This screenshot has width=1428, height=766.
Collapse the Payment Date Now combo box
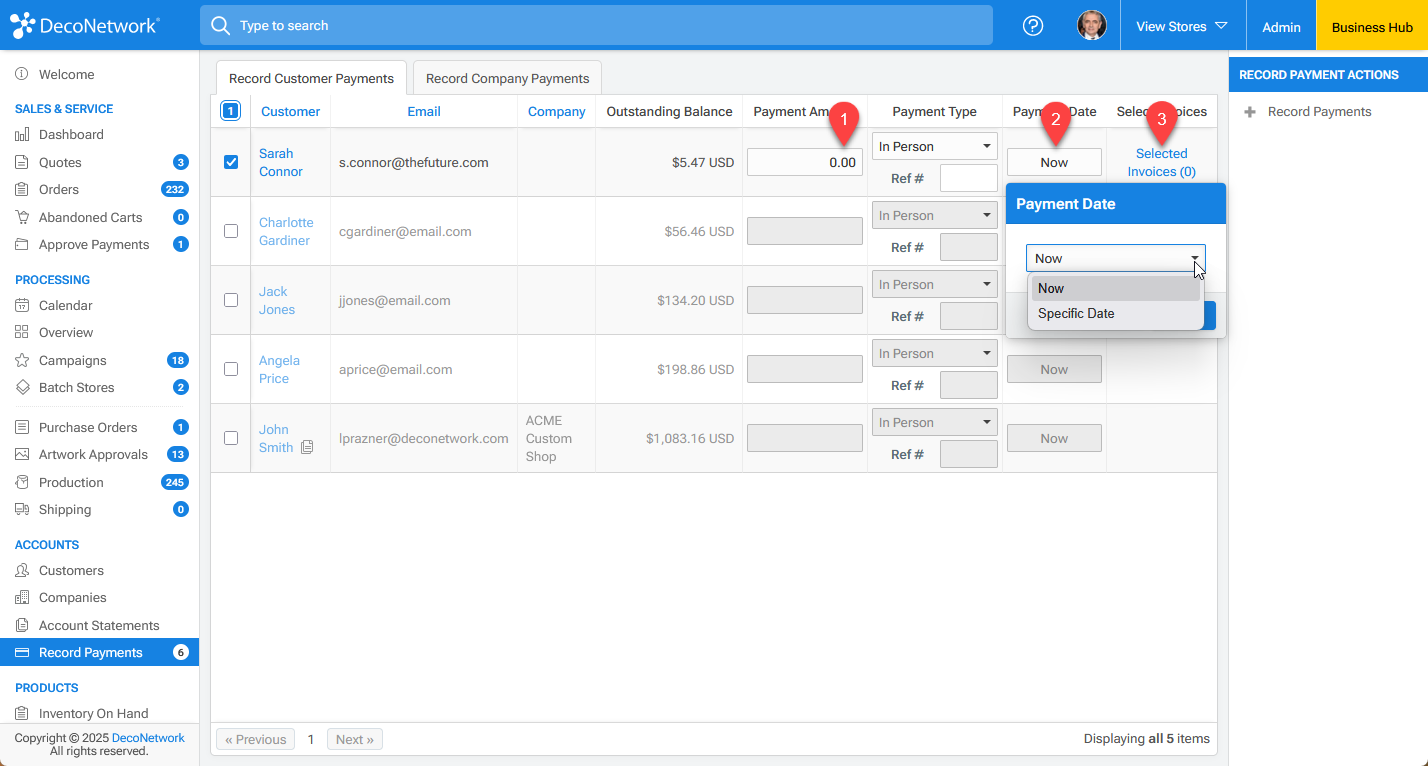[1116, 258]
